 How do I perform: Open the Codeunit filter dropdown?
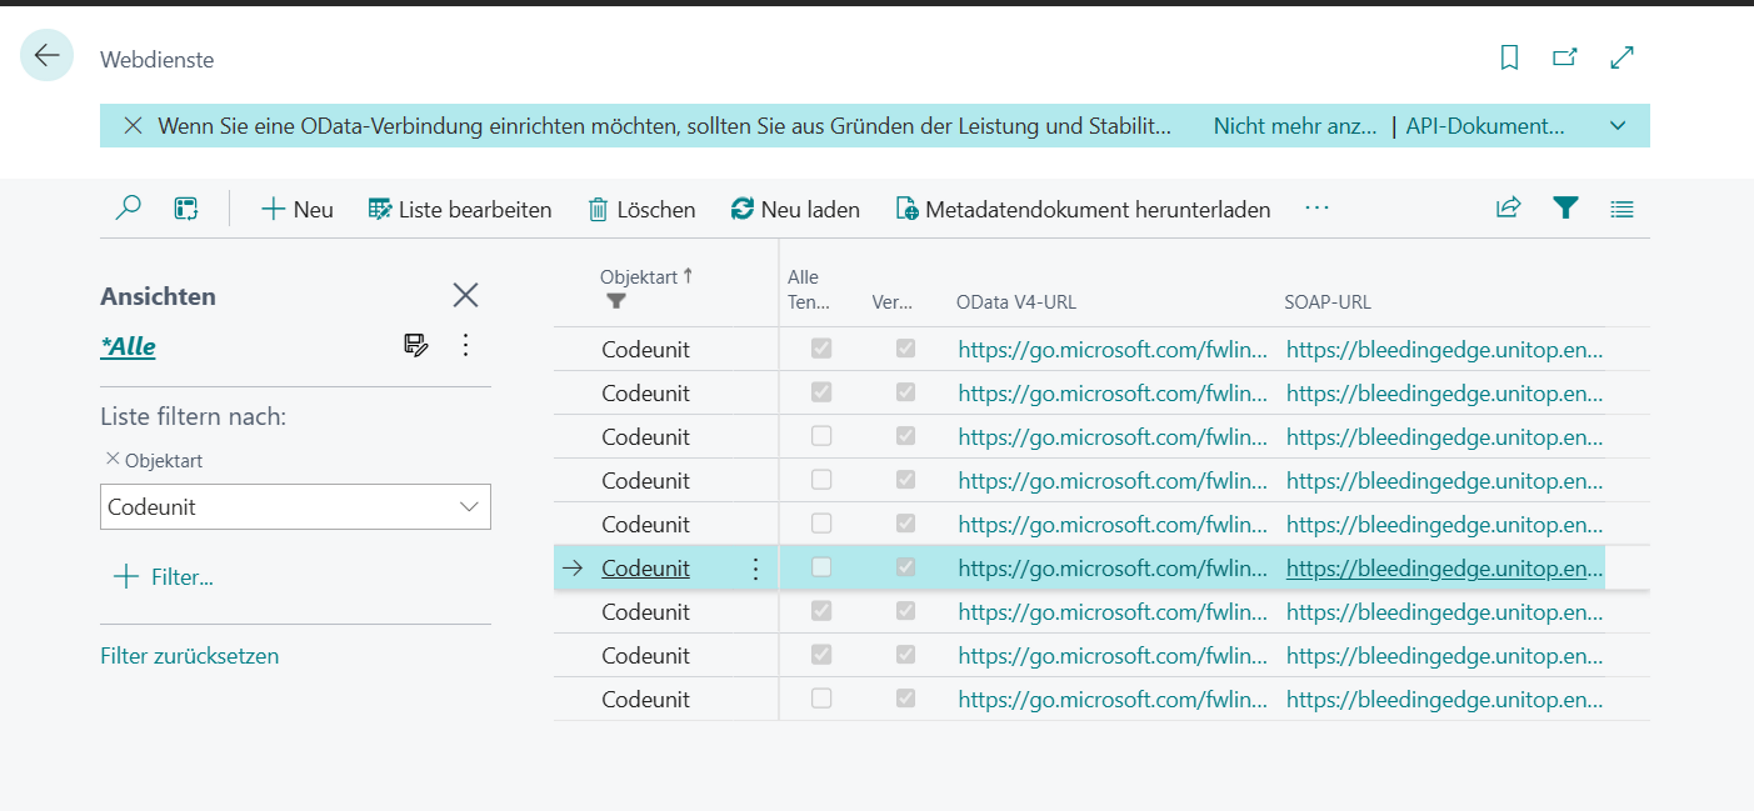click(x=468, y=507)
